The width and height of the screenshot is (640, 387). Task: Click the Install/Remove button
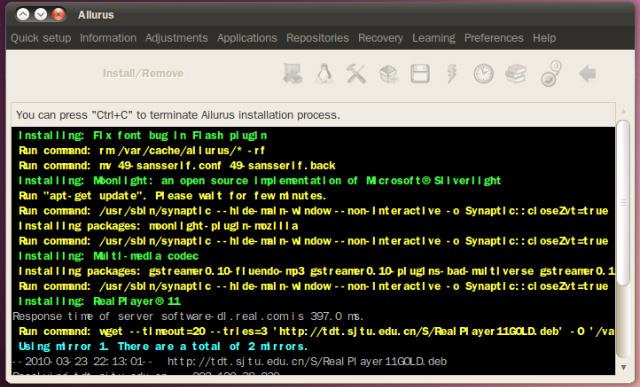[143, 73]
